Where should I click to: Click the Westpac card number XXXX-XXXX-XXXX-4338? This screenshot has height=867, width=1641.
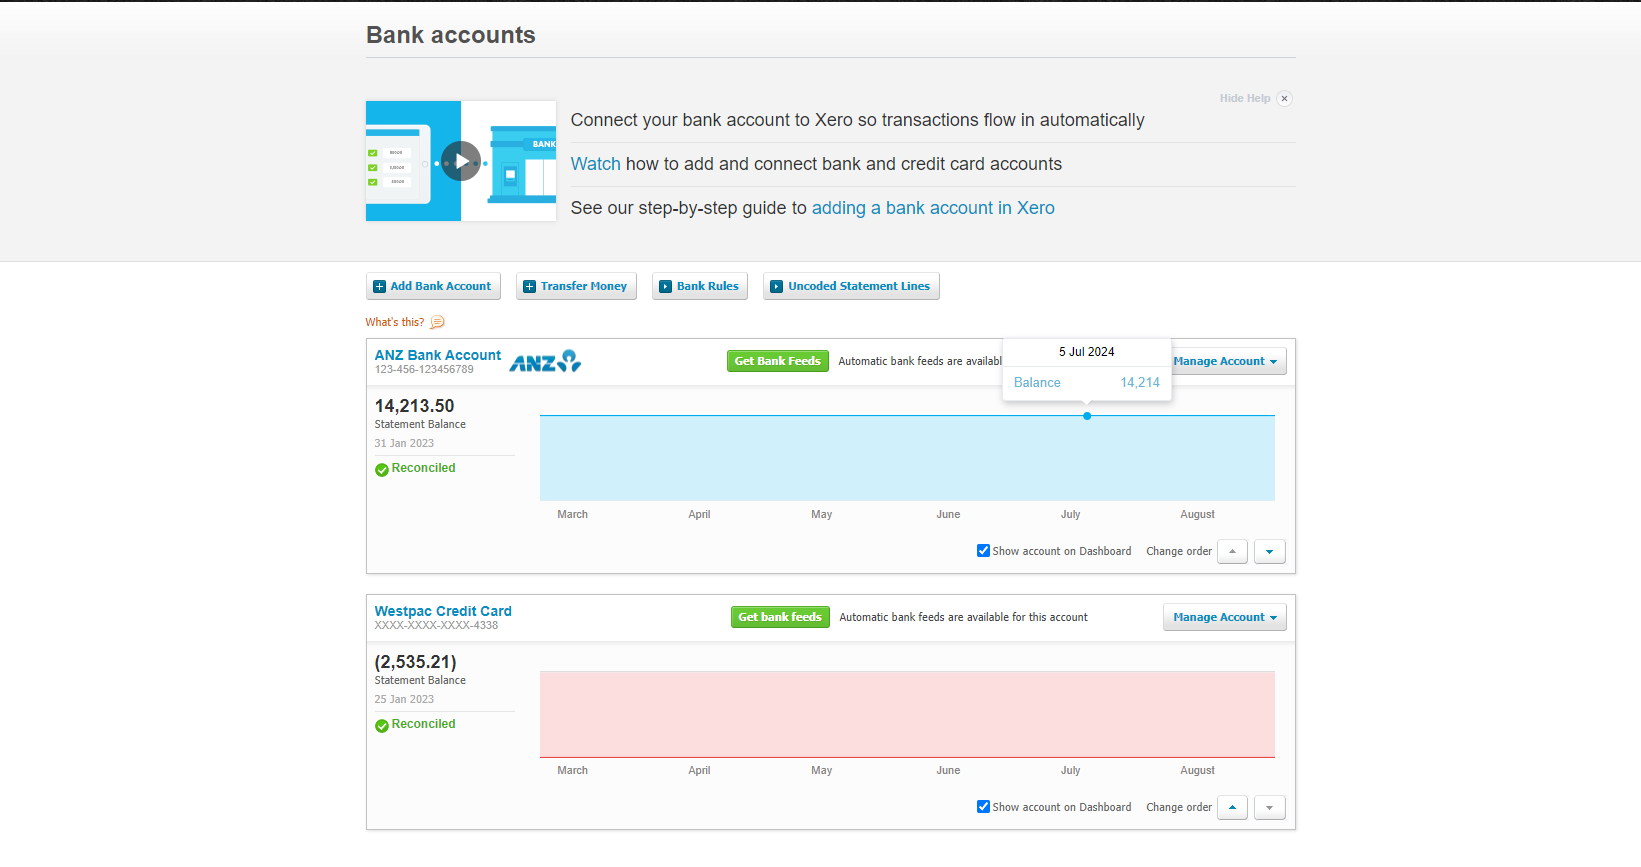pos(436,626)
